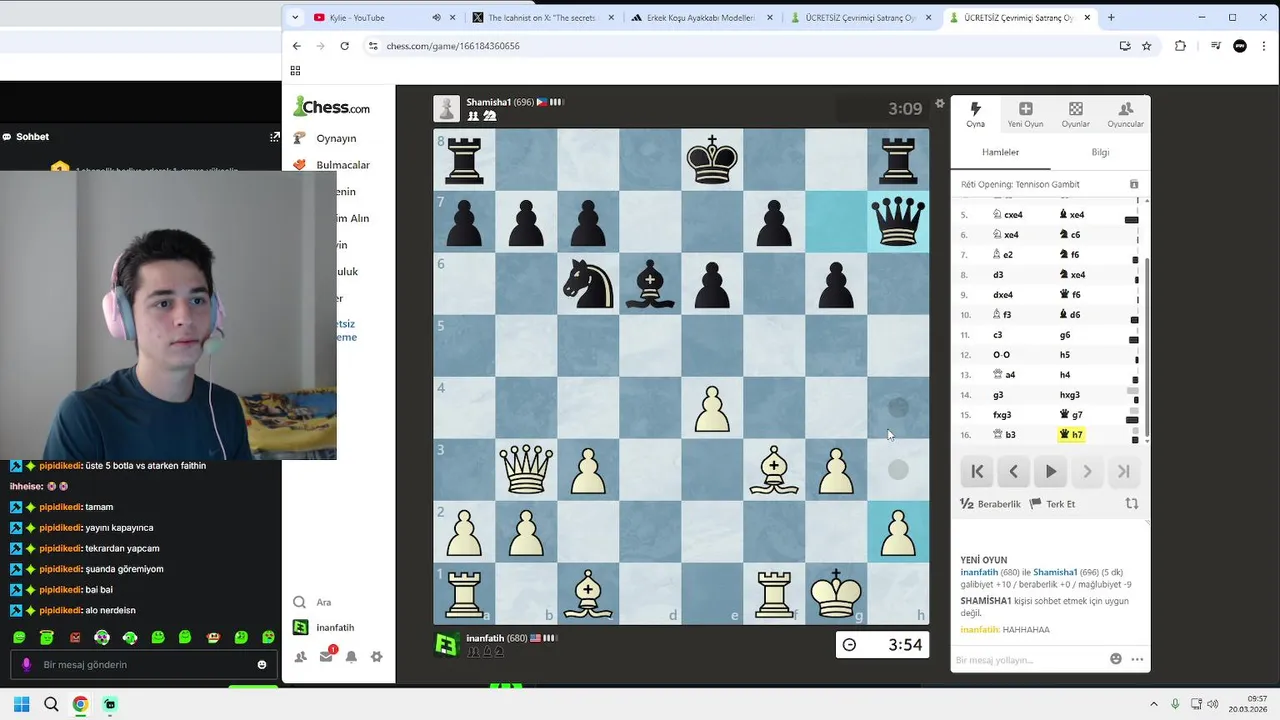The image size is (1280, 720).
Task: Open Chrome apps grid in bookmarks bar
Action: click(295, 70)
